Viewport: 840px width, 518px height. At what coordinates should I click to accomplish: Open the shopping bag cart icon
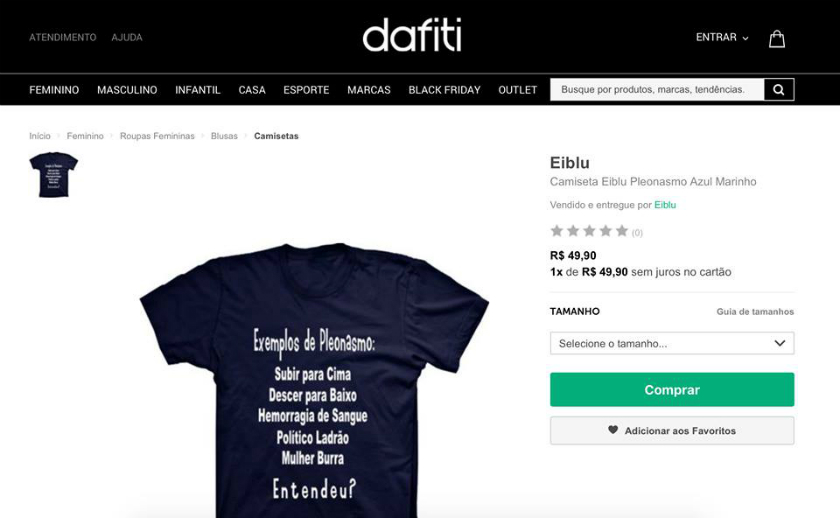(777, 39)
